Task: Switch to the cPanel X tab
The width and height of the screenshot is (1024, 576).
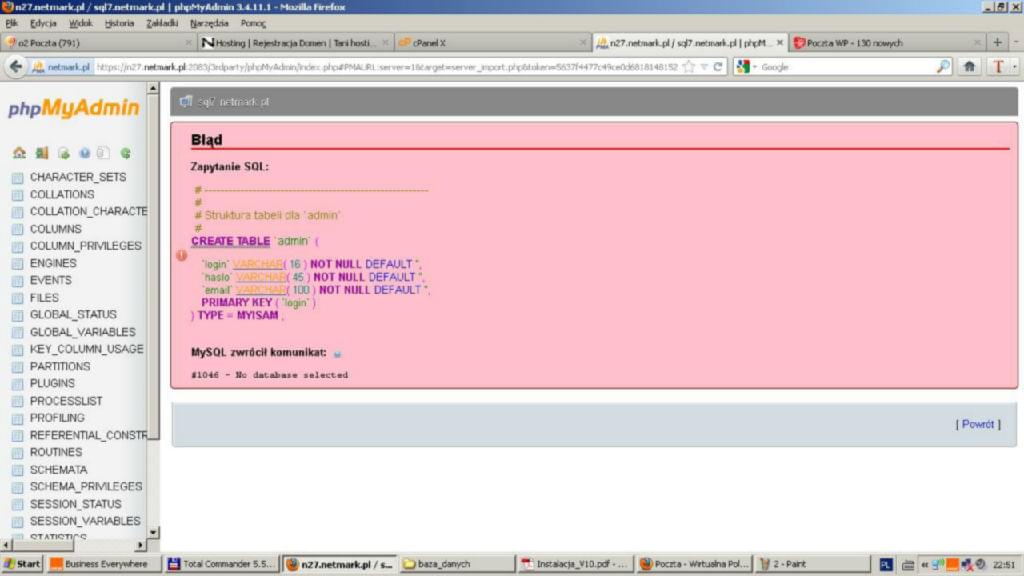Action: pos(492,42)
